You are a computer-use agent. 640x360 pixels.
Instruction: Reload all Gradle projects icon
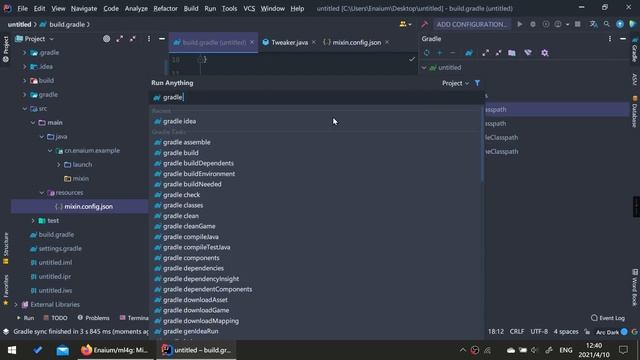(x=427, y=53)
